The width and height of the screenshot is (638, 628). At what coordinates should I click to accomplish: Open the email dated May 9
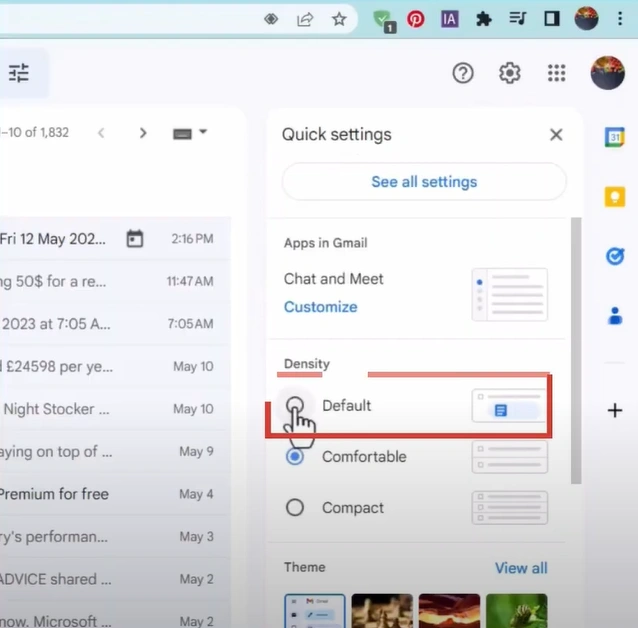tap(116, 451)
